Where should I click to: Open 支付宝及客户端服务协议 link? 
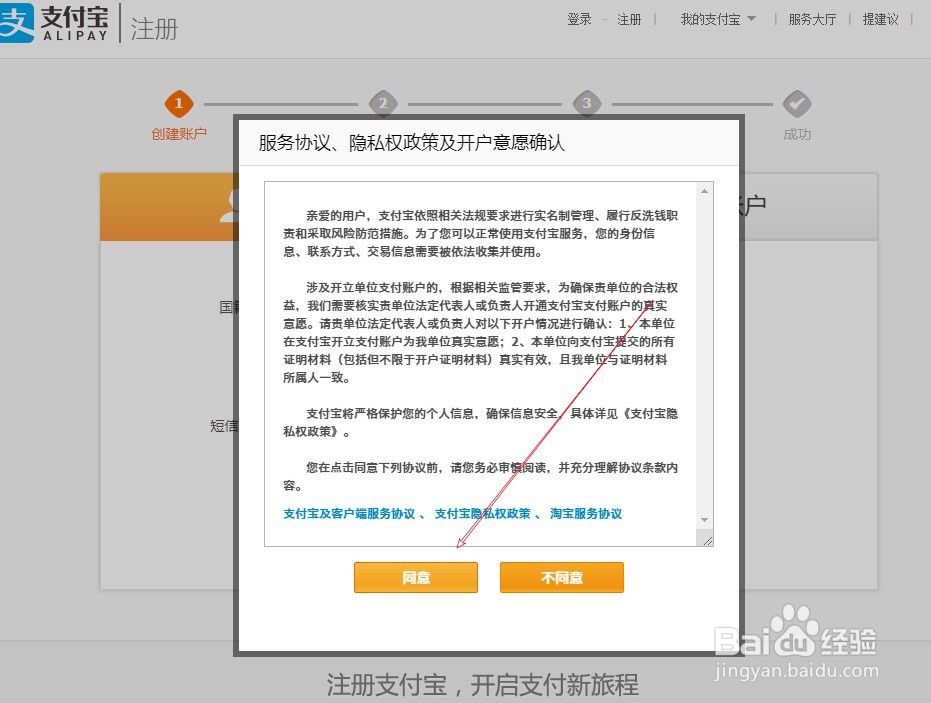349,514
